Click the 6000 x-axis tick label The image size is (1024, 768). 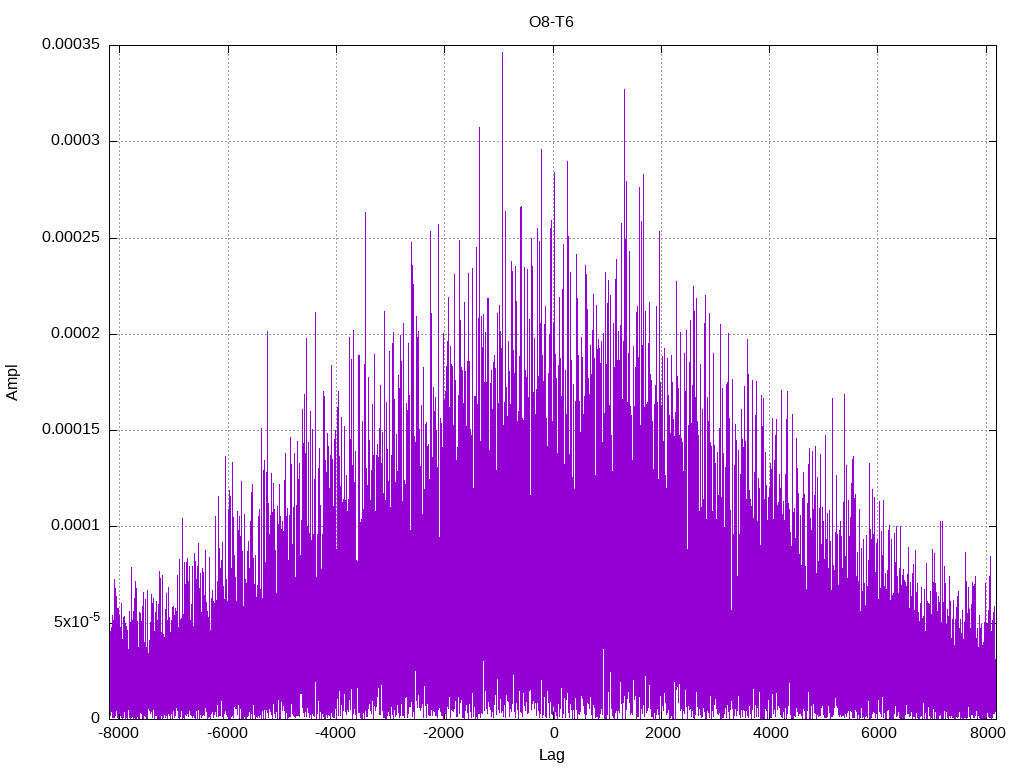click(878, 733)
